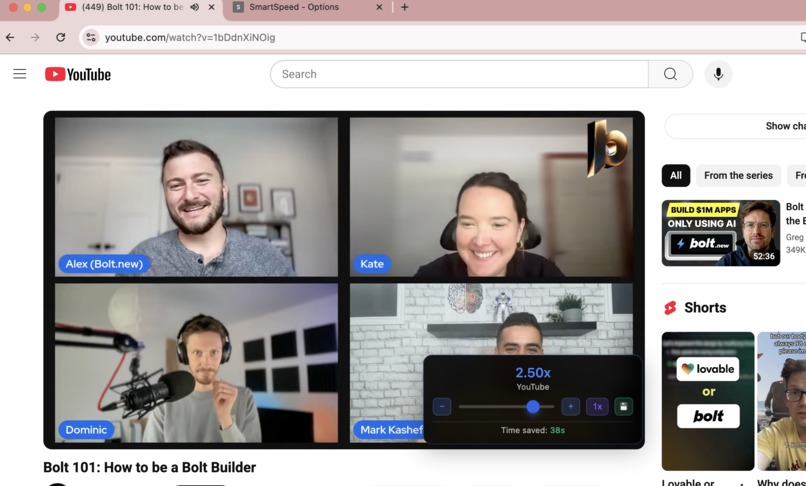The image size is (806, 486).
Task: Go back with the browser back arrow
Action: 10,37
